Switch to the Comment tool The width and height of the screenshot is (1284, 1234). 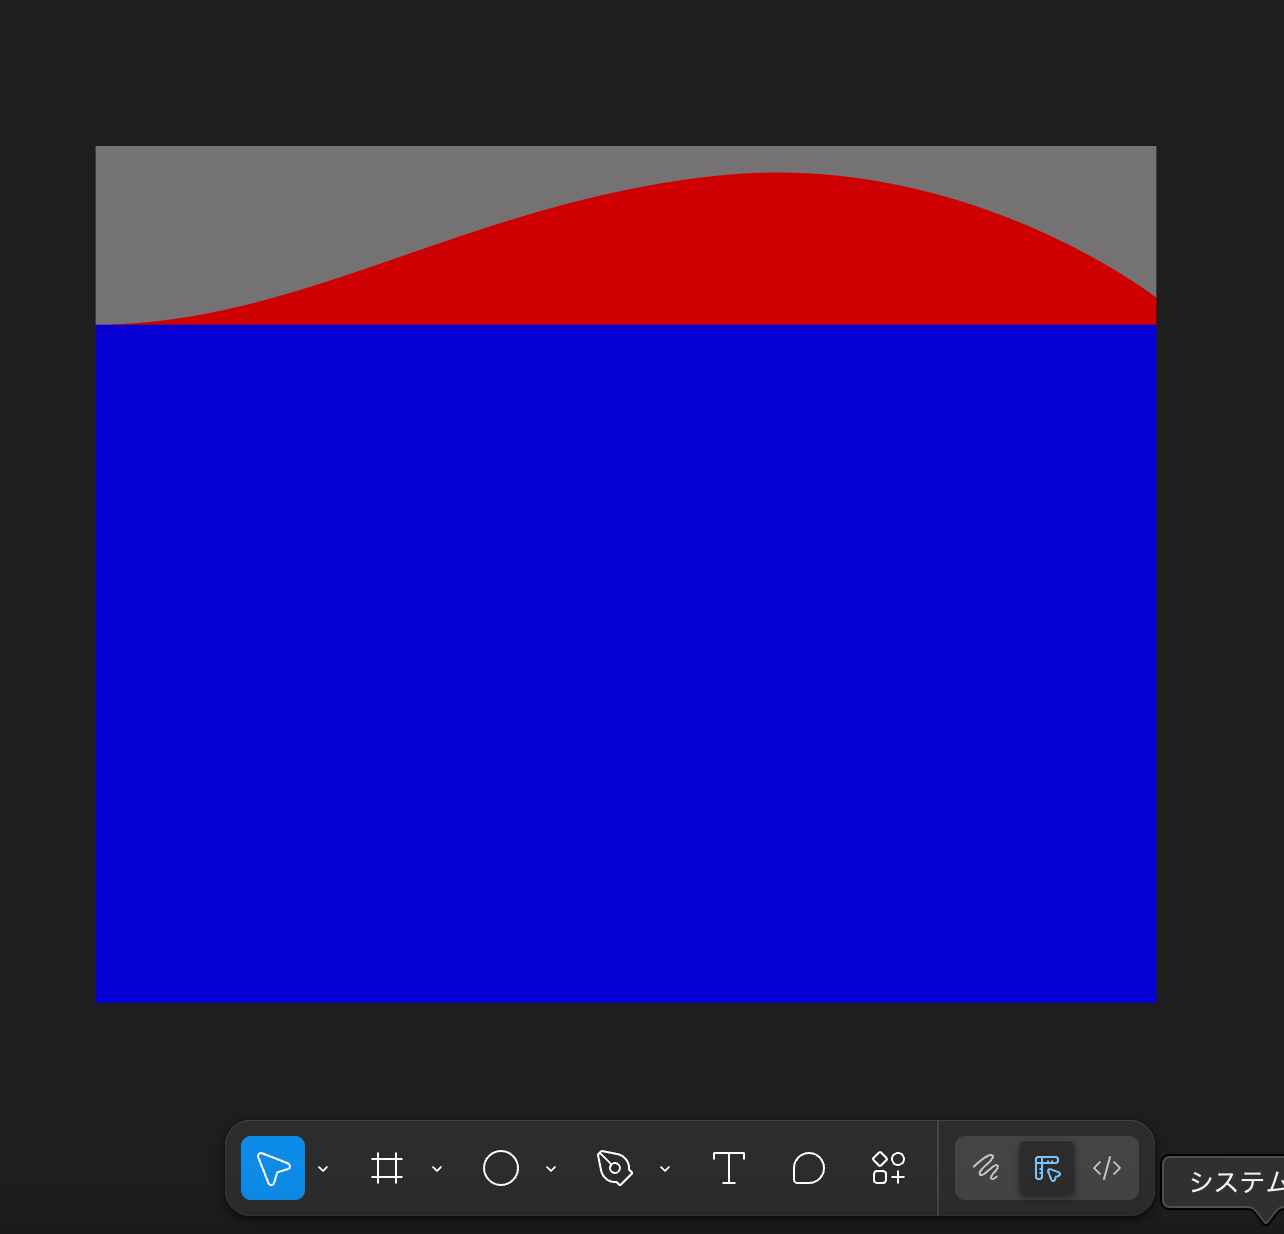809,1168
